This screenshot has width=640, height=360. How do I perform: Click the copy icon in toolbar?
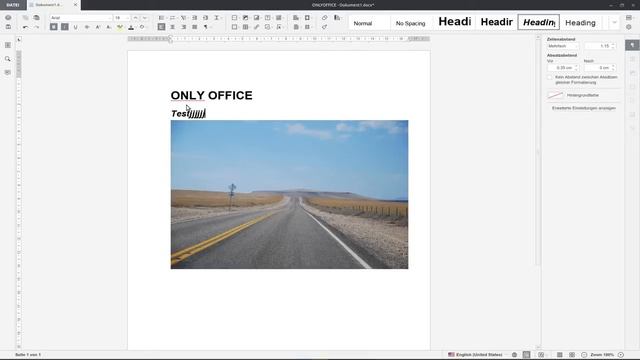pyautogui.click(x=25, y=18)
